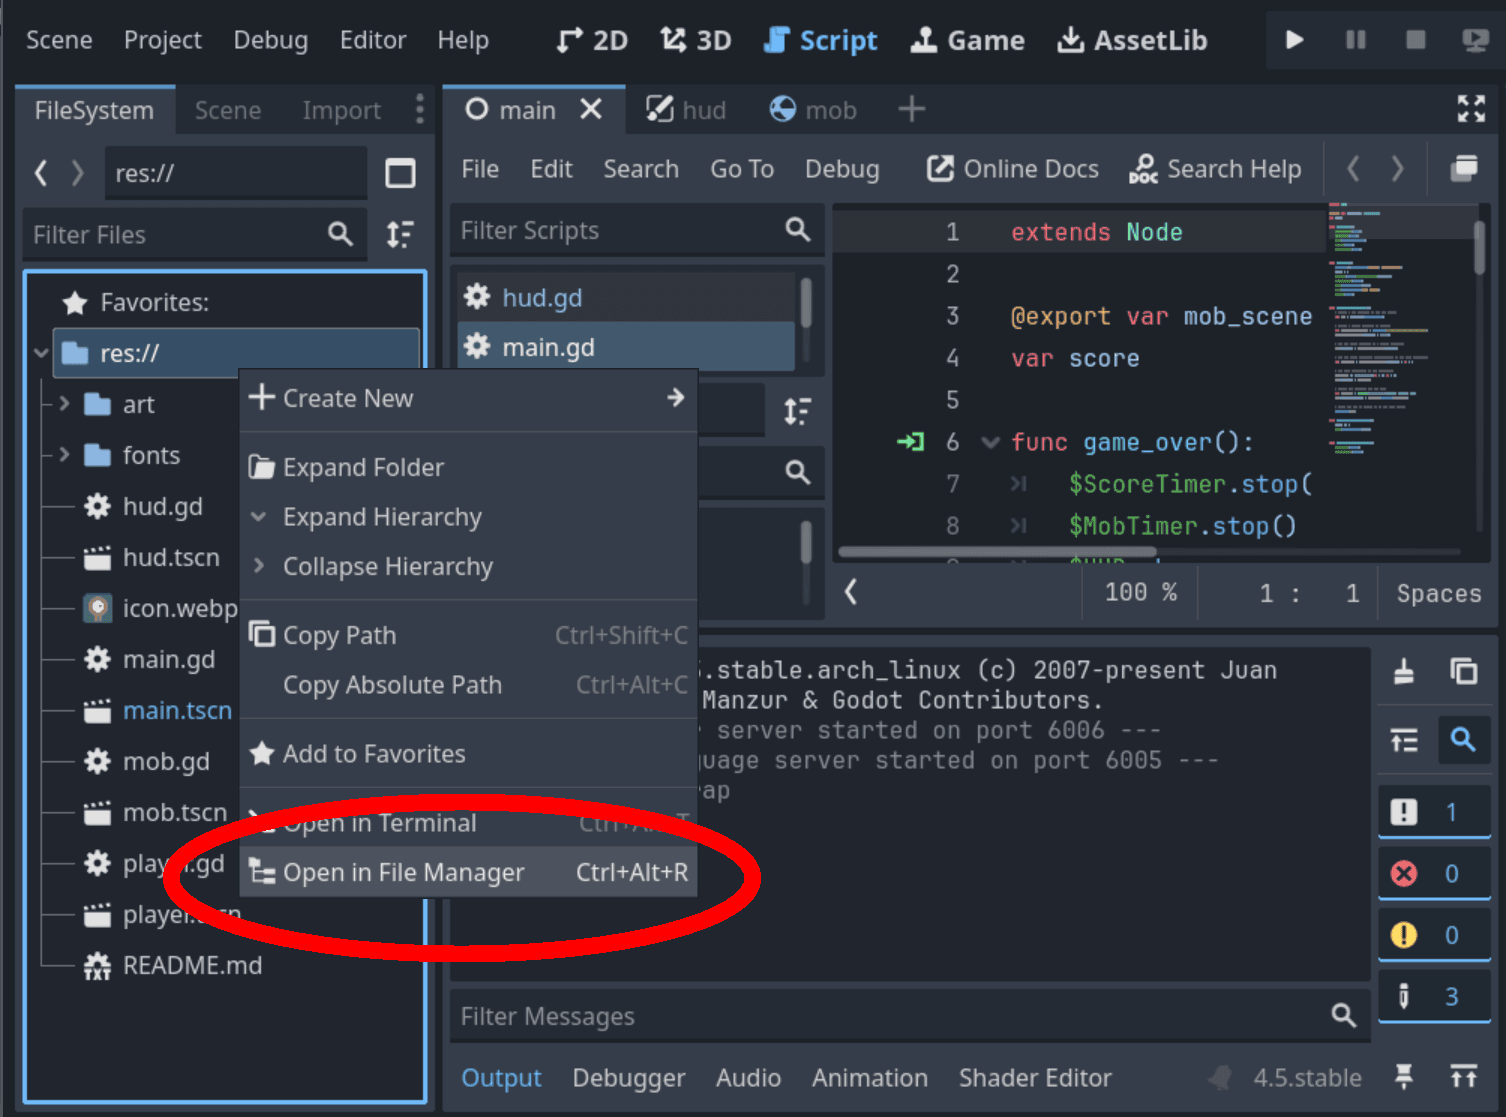Open the Online Docs
Viewport: 1506px width, 1117px height.
coord(1012,168)
